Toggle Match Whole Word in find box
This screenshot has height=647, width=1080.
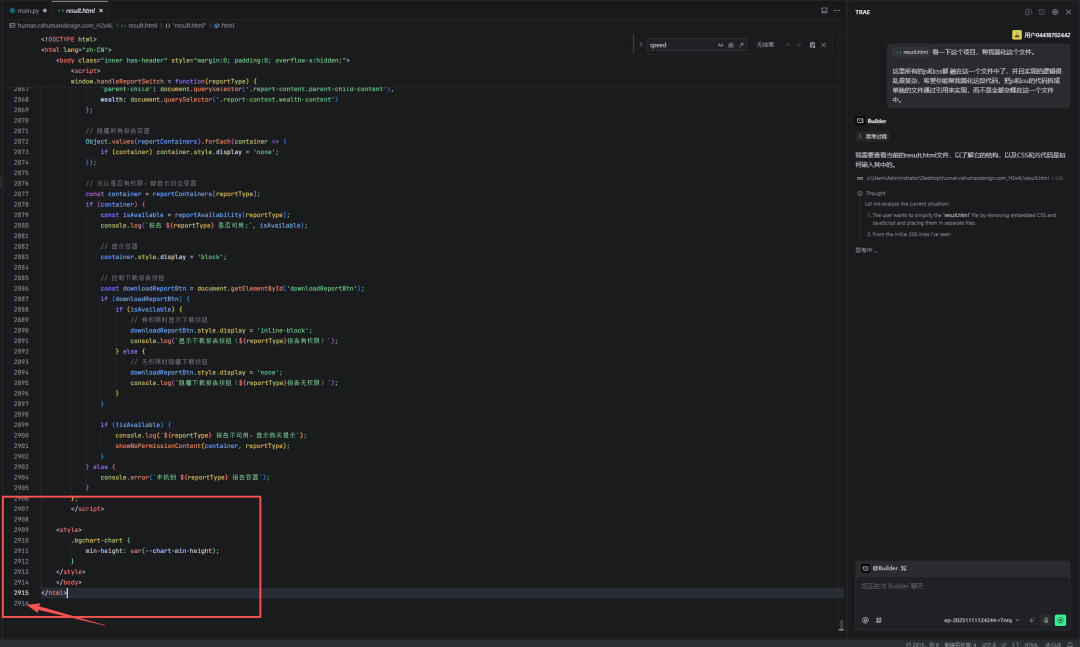731,45
